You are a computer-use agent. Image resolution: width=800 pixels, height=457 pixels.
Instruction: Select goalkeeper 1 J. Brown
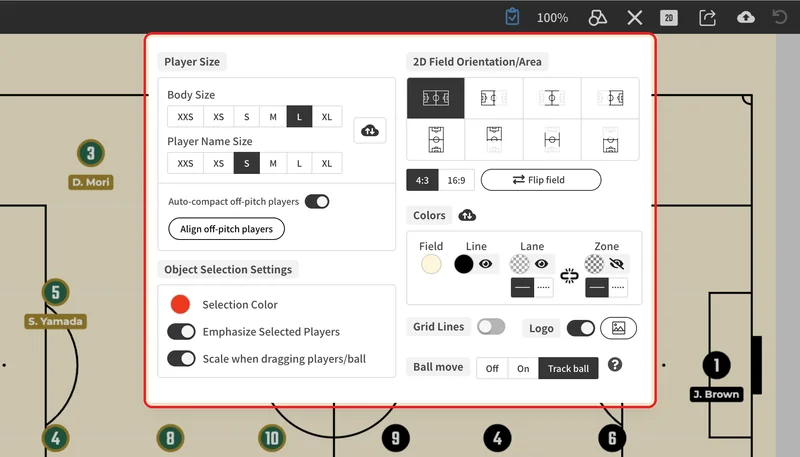click(716, 365)
